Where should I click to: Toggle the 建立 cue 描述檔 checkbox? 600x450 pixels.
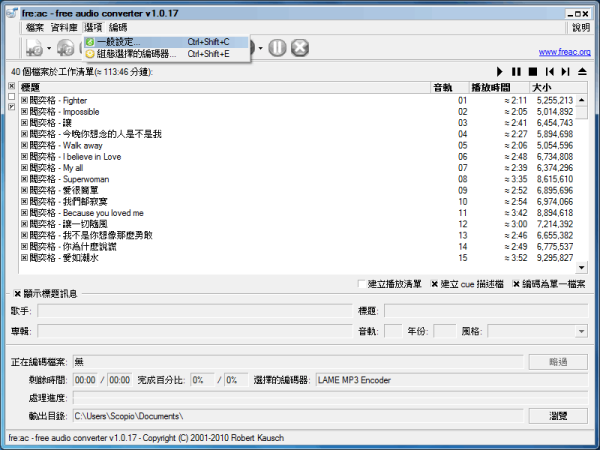(434, 284)
